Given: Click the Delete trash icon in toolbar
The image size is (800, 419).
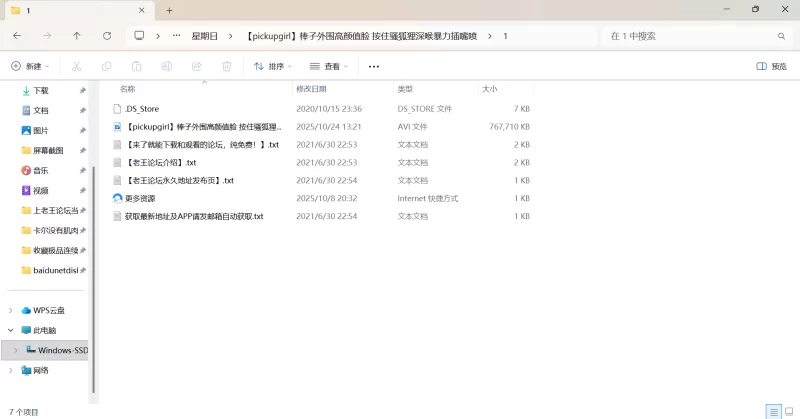Looking at the screenshot, I should pos(226,66).
